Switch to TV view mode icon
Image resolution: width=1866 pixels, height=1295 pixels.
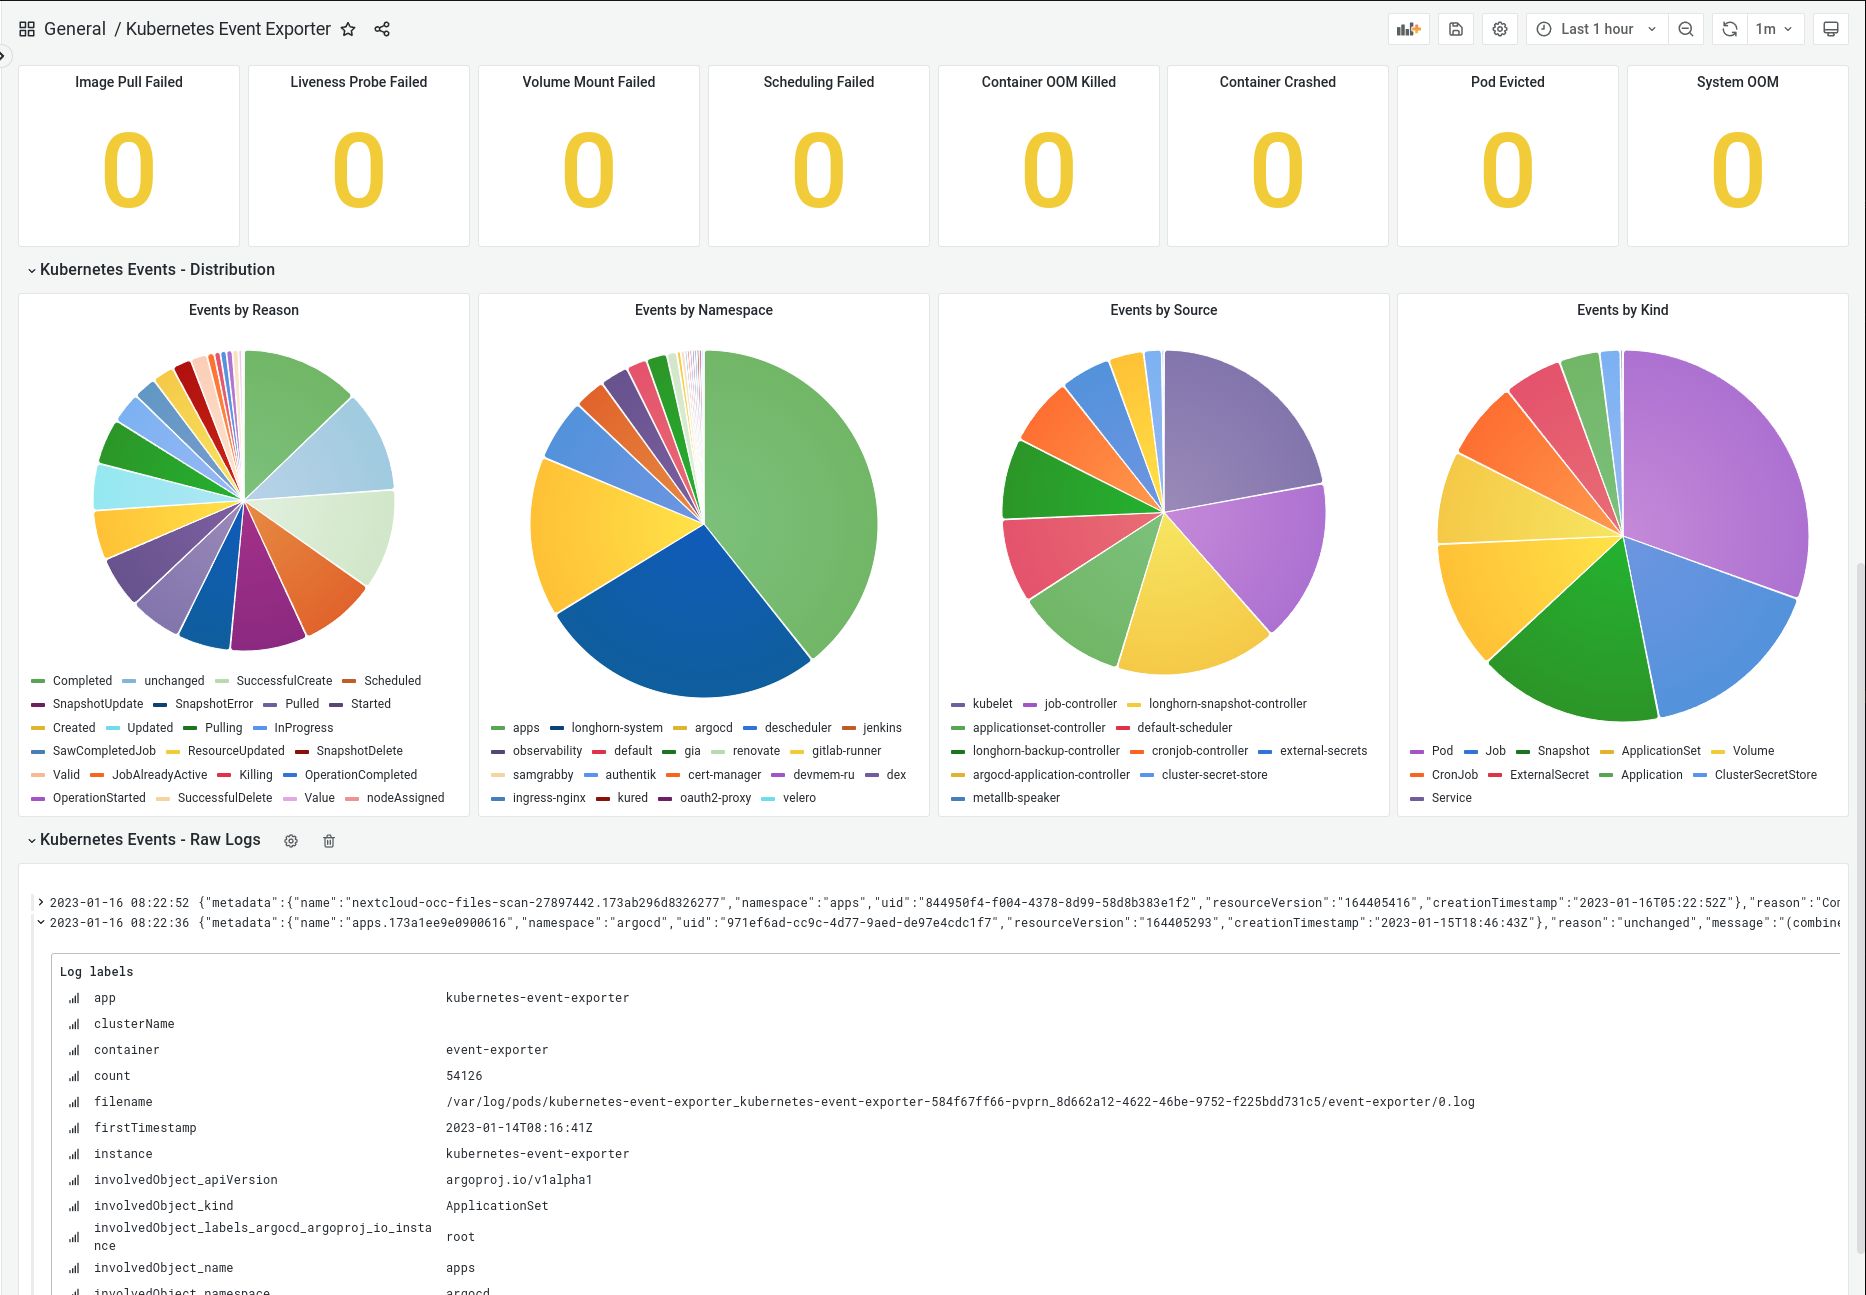click(1831, 29)
